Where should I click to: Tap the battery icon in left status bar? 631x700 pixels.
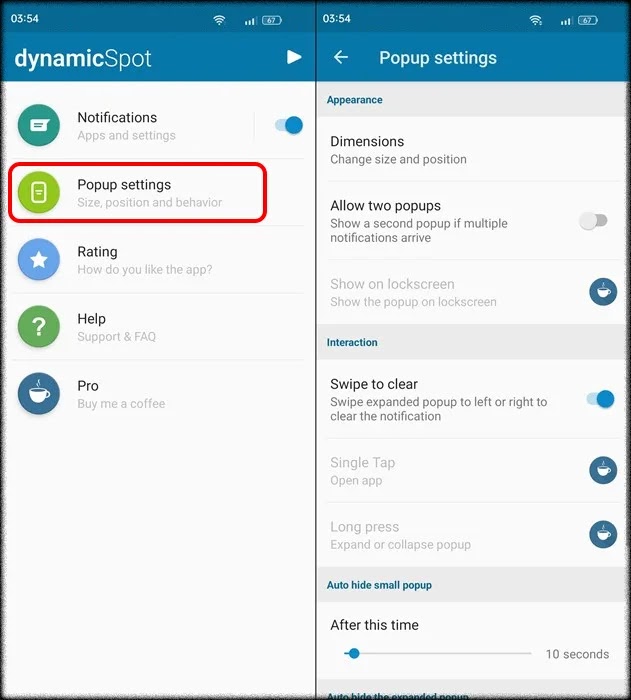click(x=272, y=20)
